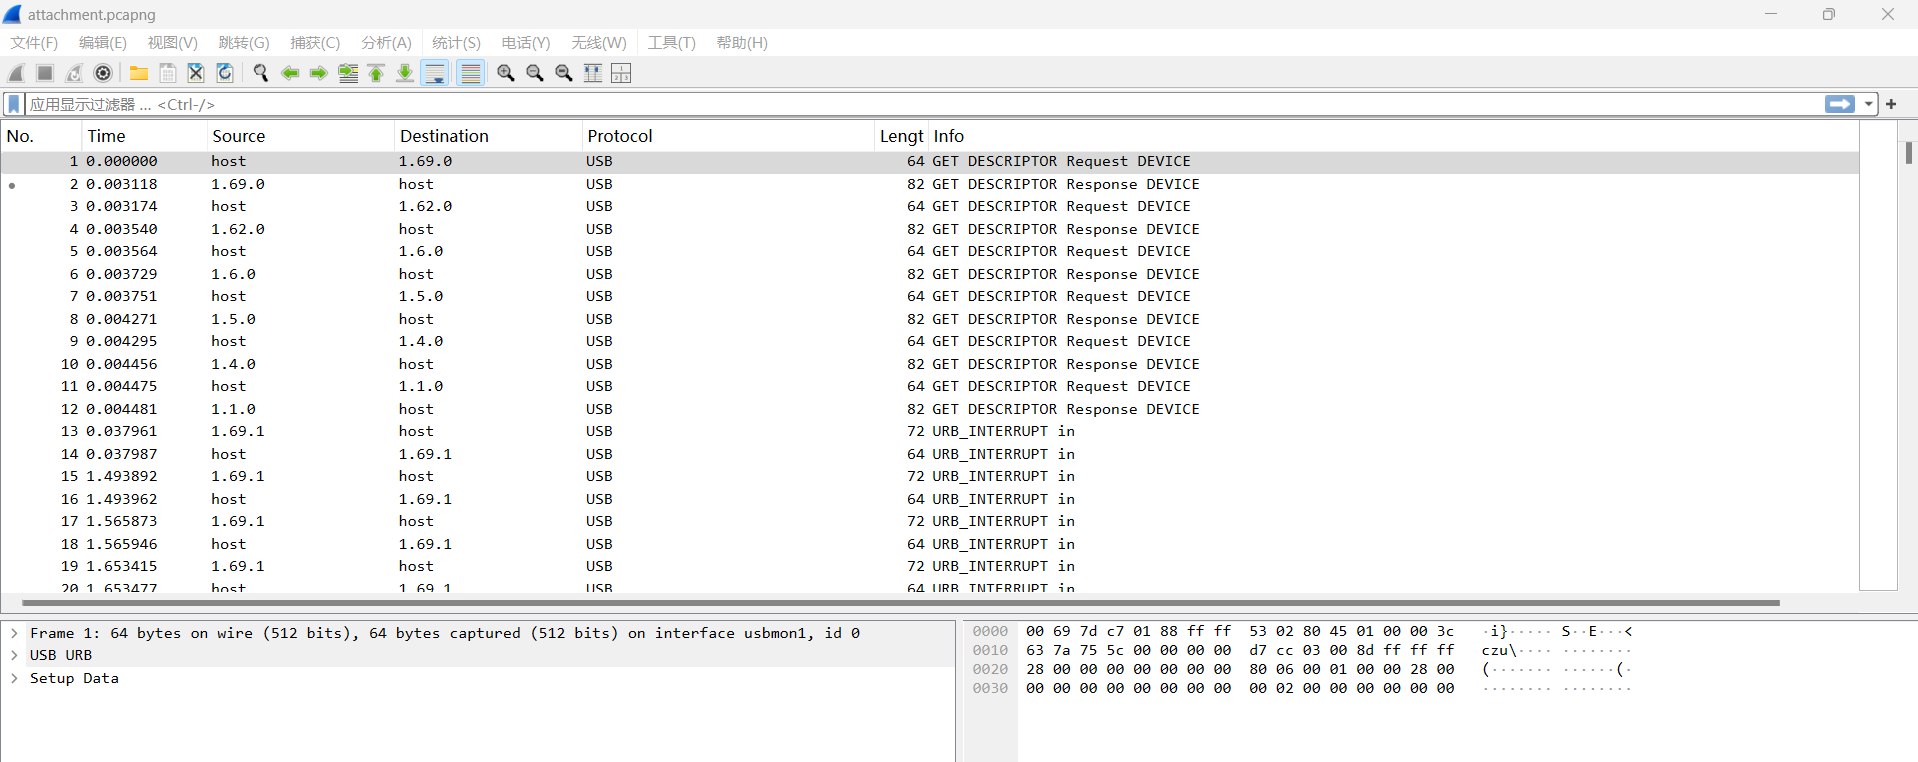Toggle auto scroll during live capture
The image size is (1918, 762).
(x=435, y=73)
